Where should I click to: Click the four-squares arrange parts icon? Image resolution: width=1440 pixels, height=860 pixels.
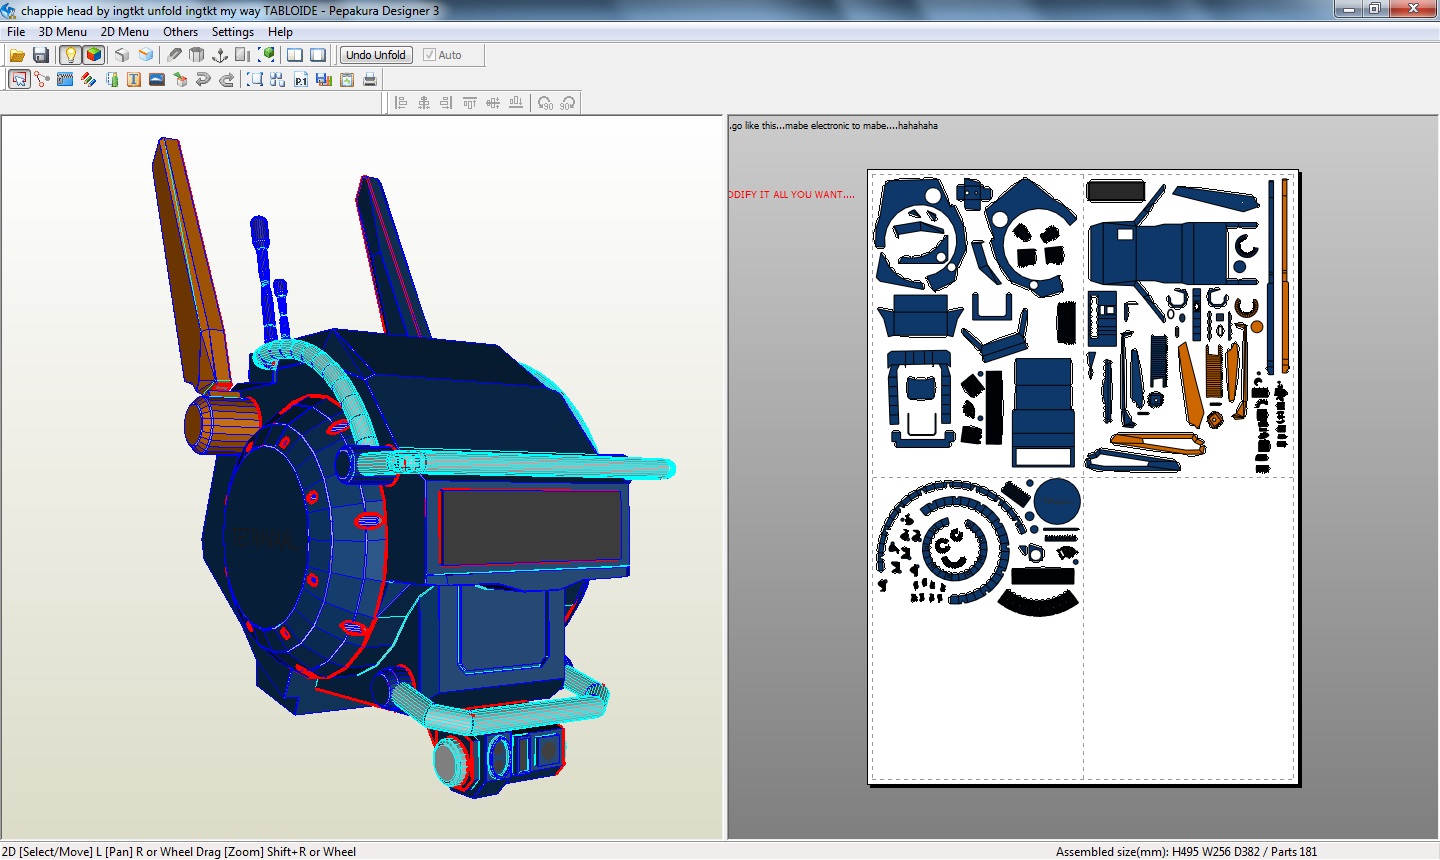pos(278,79)
